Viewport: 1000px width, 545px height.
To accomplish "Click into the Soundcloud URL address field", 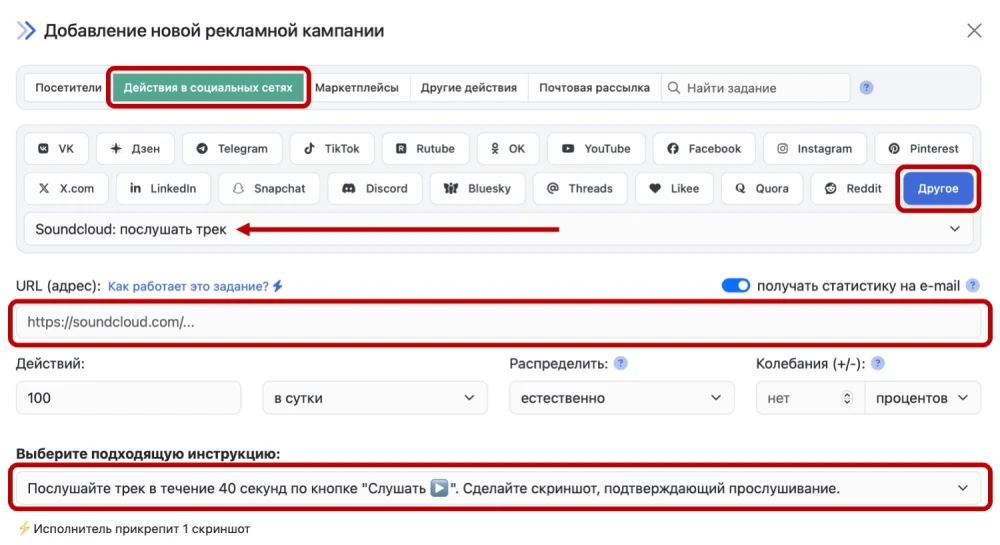I will [x=500, y=323].
